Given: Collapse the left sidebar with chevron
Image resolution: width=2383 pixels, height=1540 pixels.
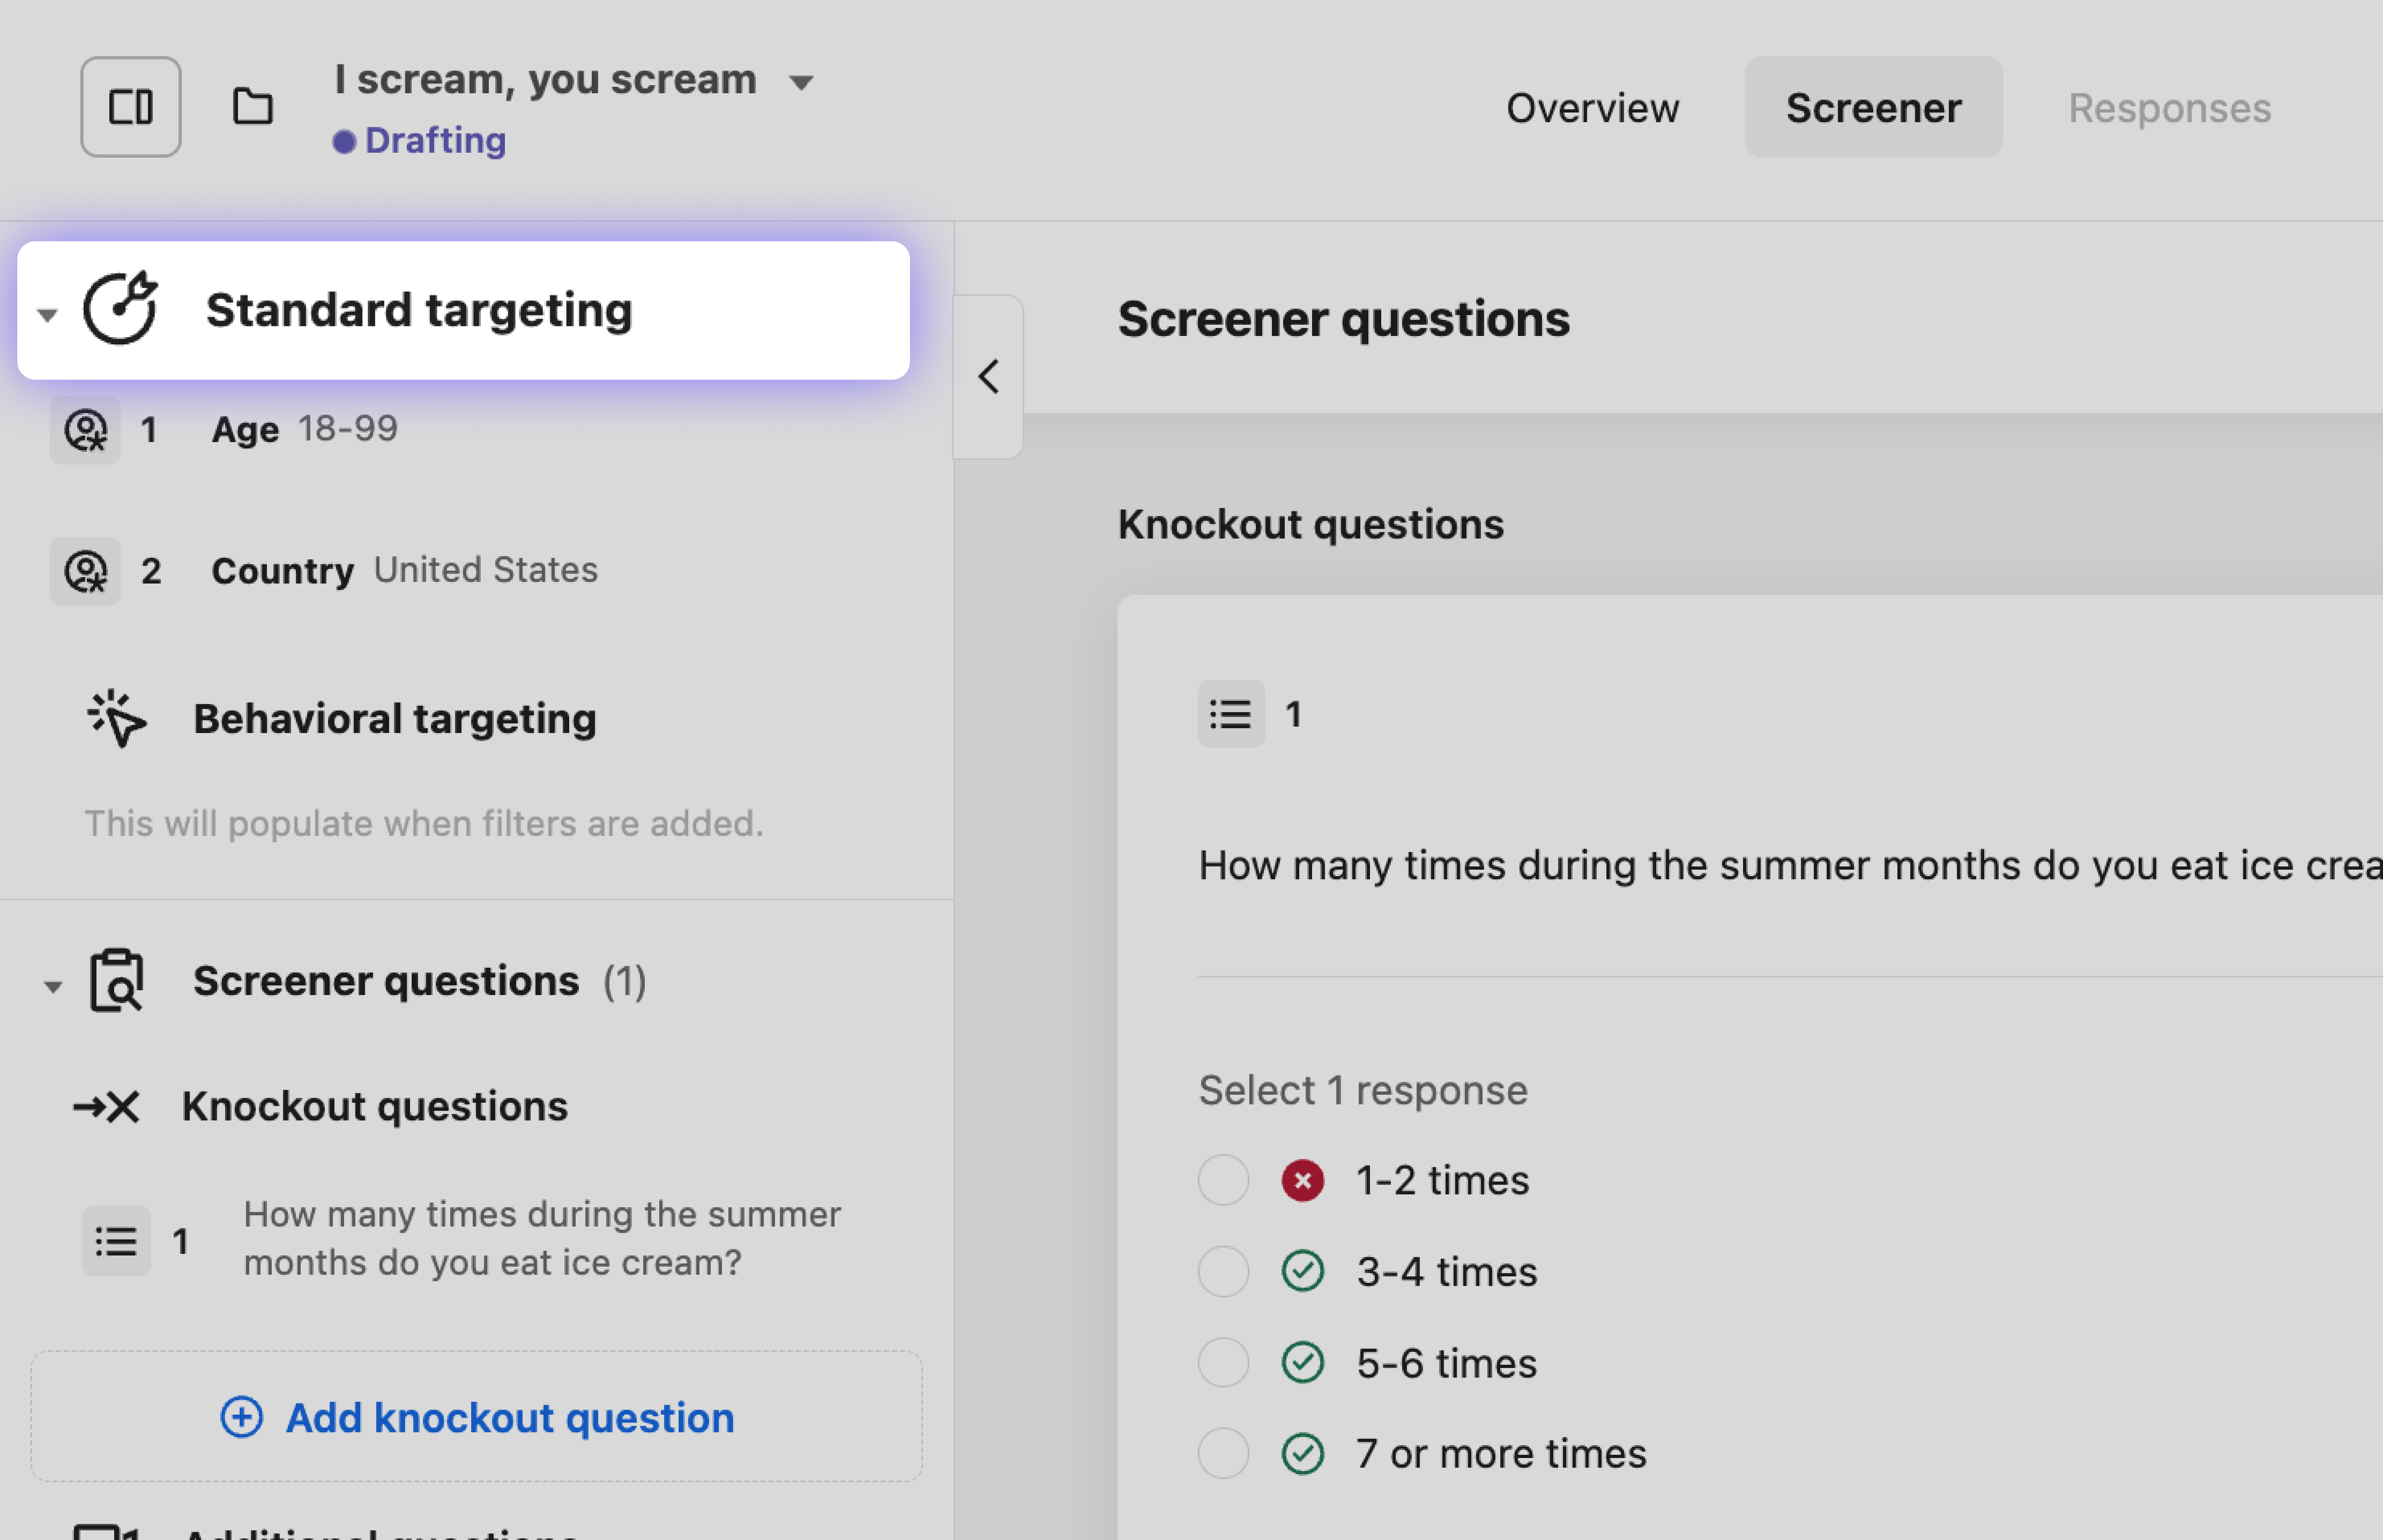Looking at the screenshot, I should pyautogui.click(x=988, y=377).
